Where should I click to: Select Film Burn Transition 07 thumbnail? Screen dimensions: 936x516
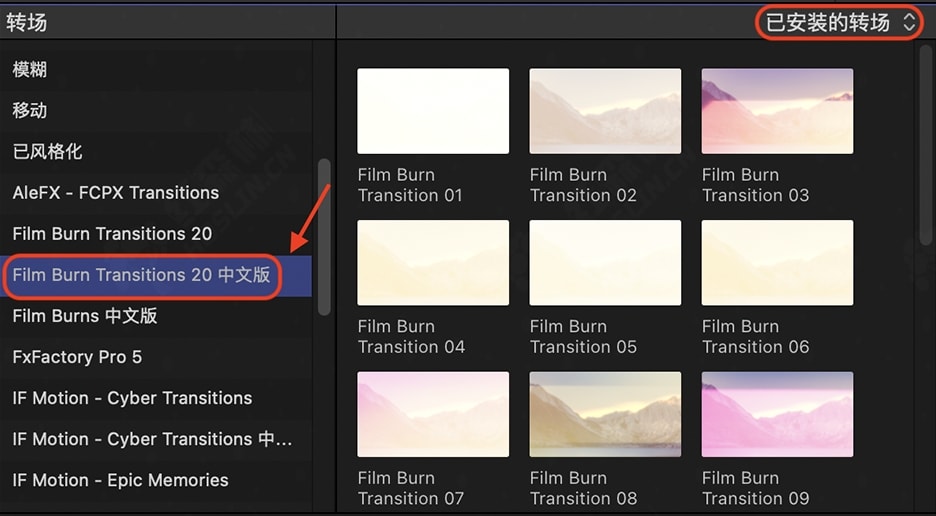click(433, 414)
